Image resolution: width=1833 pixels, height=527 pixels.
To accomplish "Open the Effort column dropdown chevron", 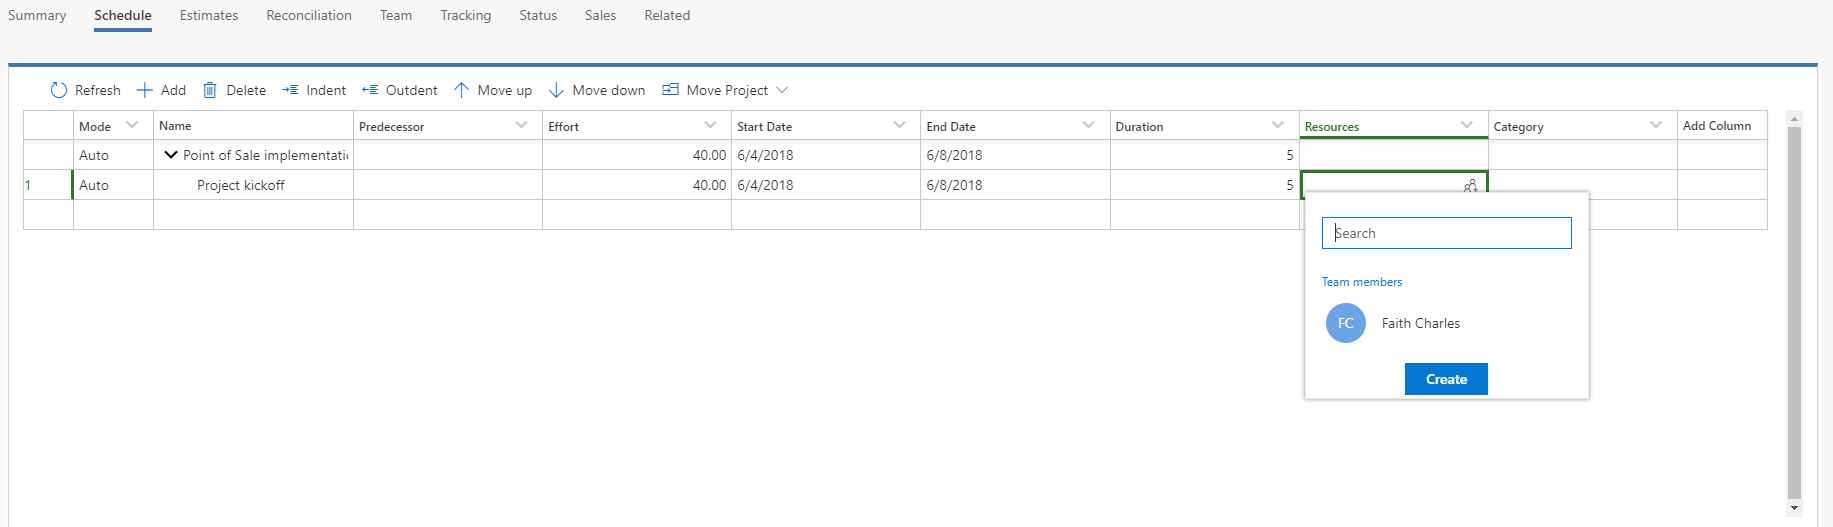I will pyautogui.click(x=710, y=125).
